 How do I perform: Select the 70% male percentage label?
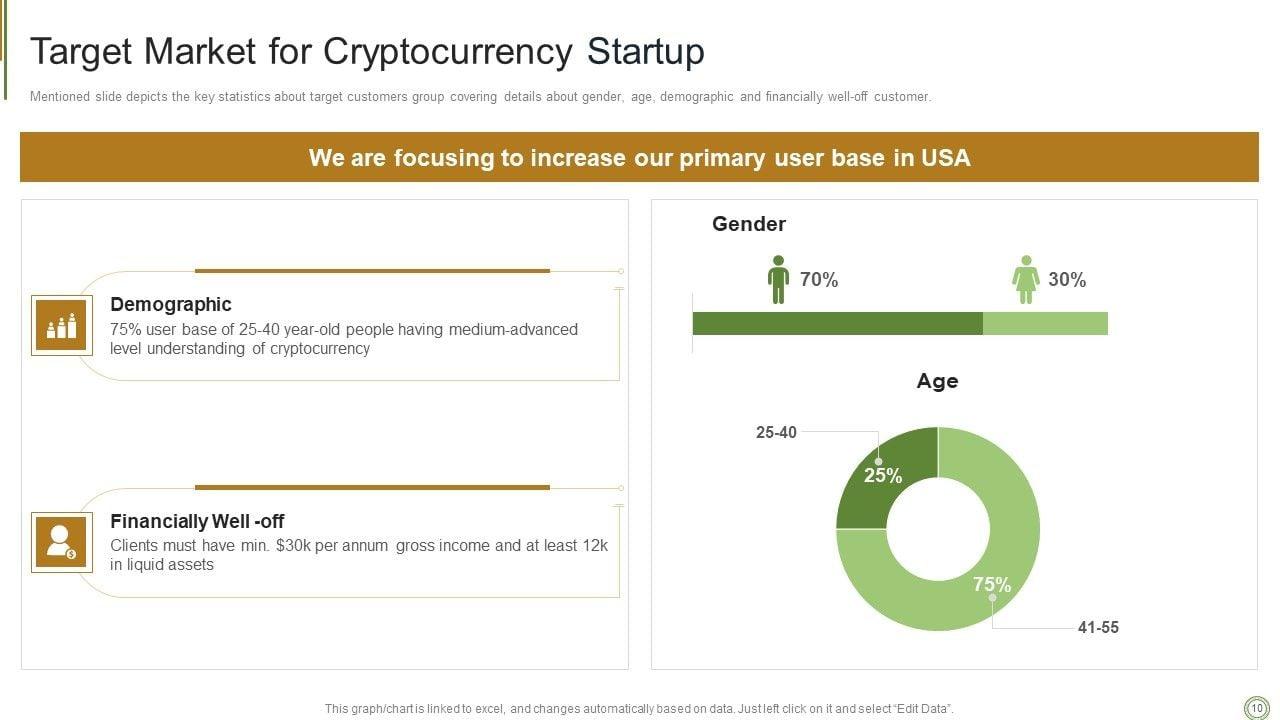click(x=819, y=280)
